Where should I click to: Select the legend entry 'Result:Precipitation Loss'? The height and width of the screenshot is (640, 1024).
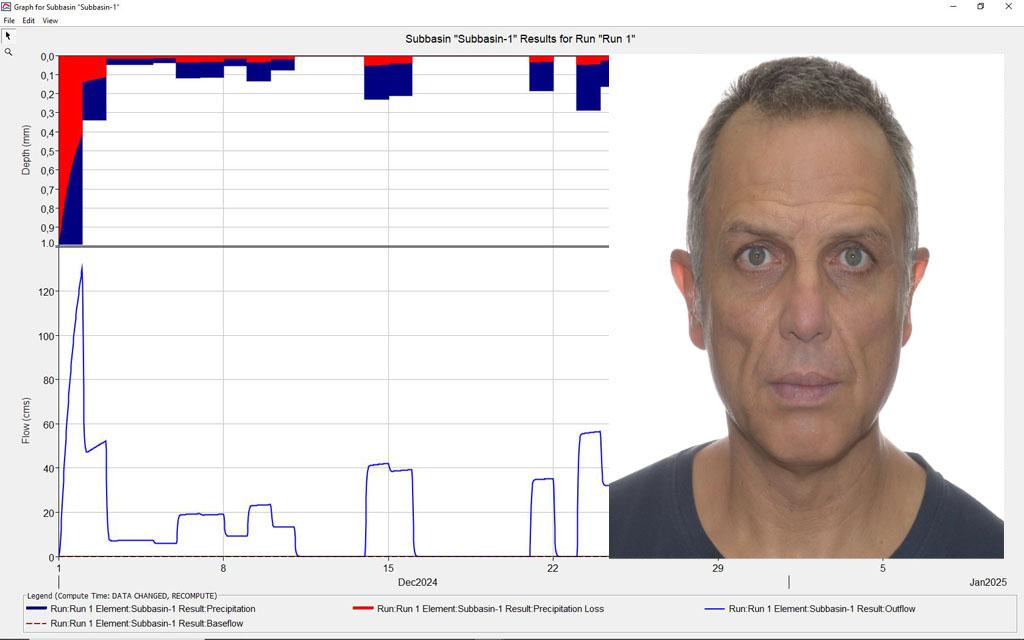tap(490, 609)
